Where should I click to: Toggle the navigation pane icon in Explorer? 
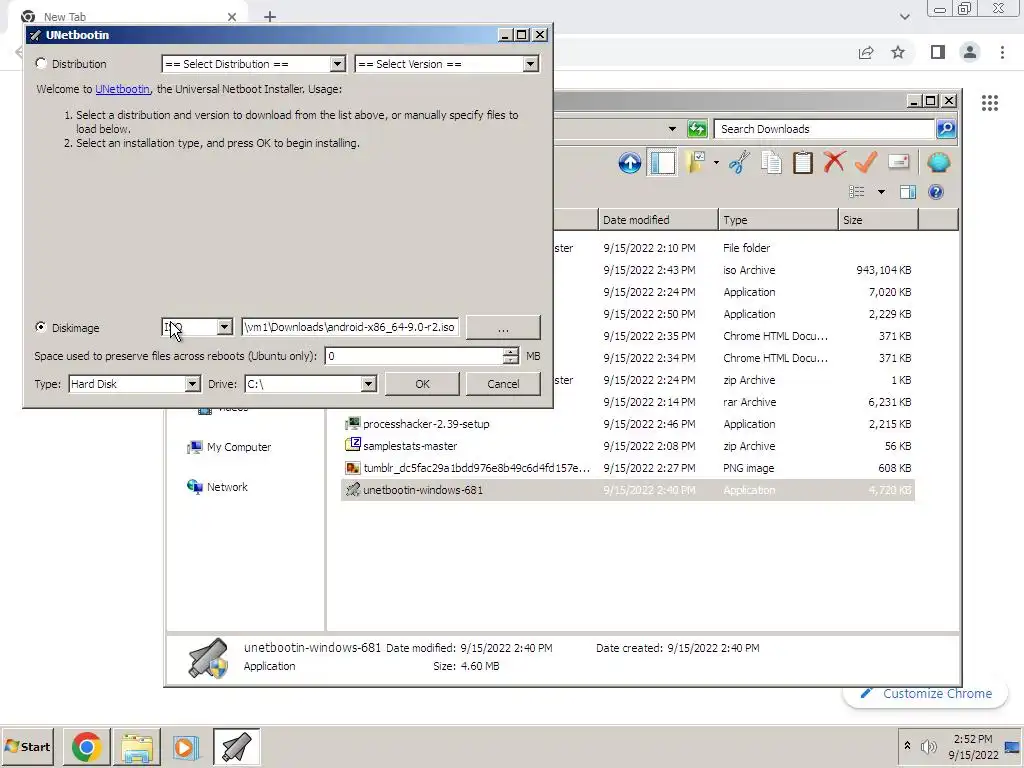(662, 163)
